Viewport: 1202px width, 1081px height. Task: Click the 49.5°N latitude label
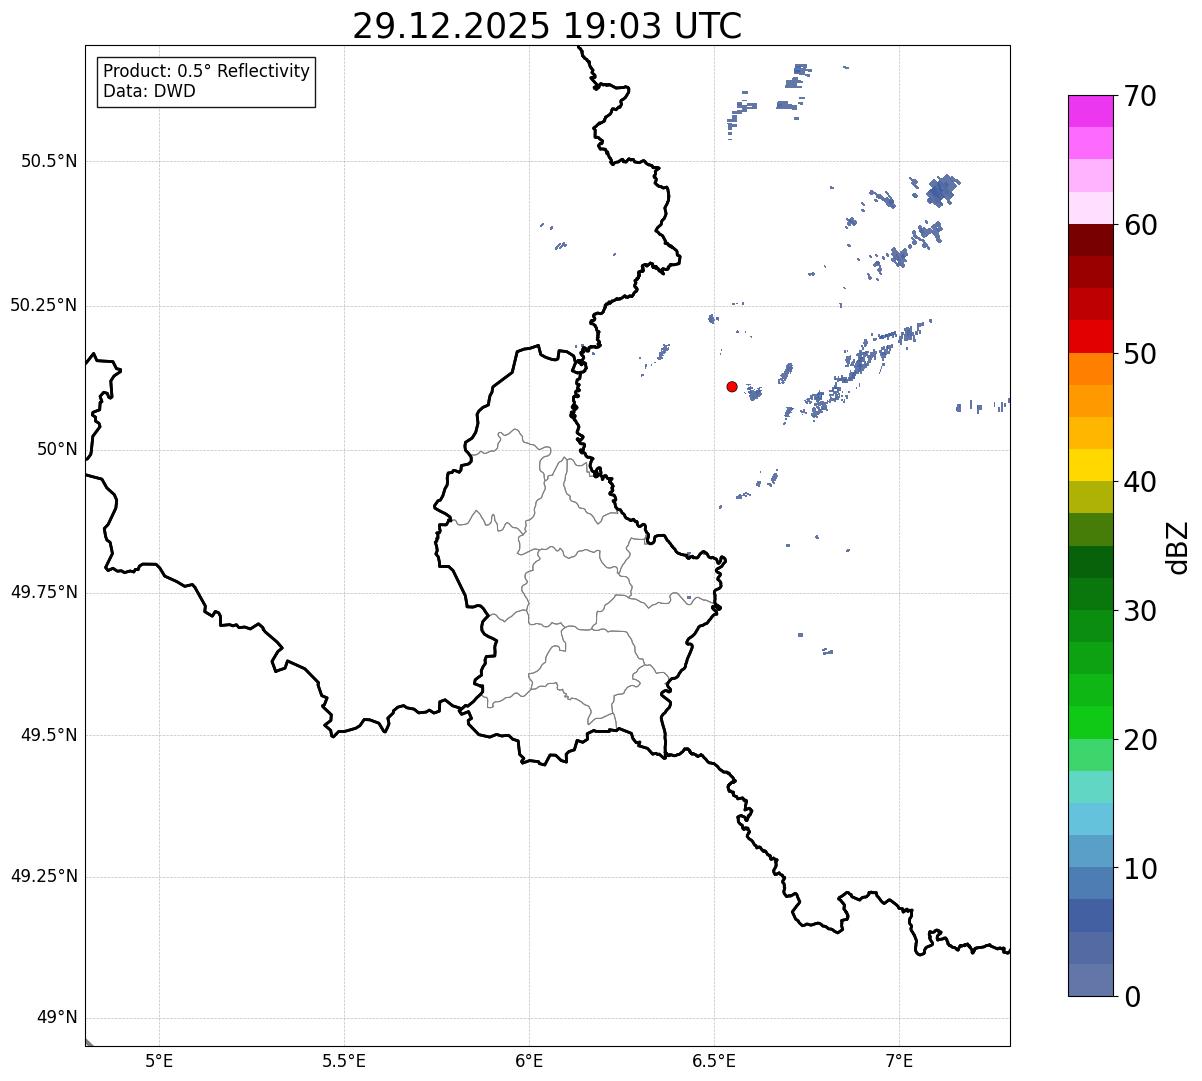pyautogui.click(x=49, y=735)
